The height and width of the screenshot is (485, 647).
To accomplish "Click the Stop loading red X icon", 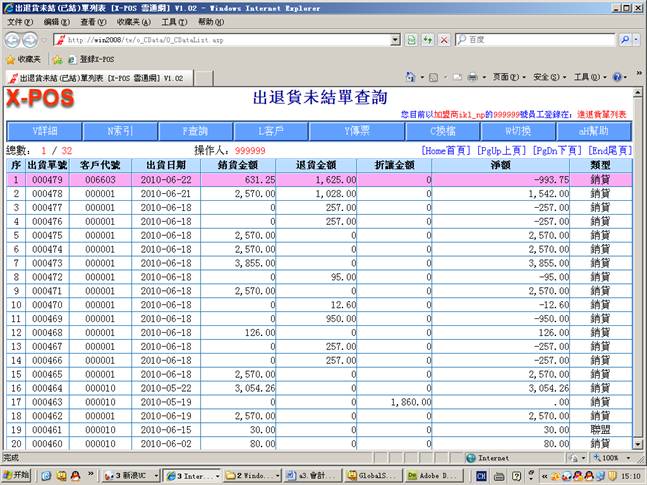I will coord(443,40).
